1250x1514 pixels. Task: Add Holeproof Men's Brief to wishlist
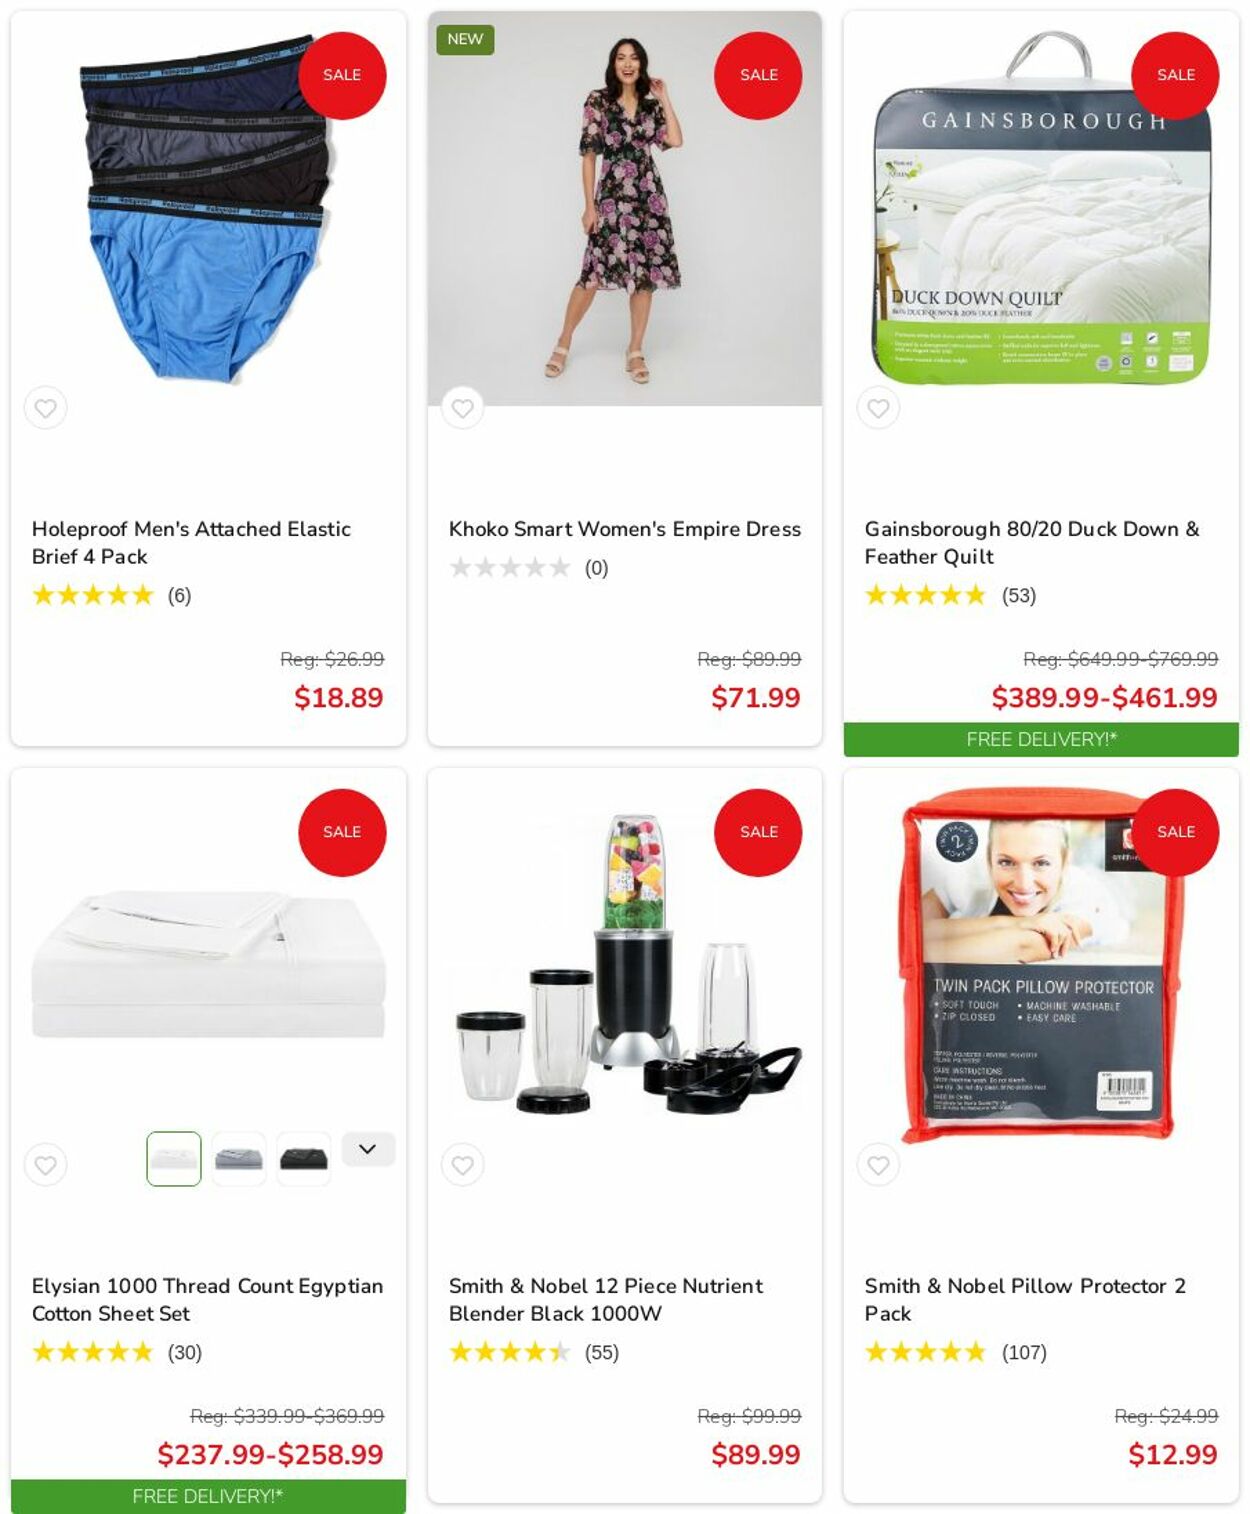point(46,408)
